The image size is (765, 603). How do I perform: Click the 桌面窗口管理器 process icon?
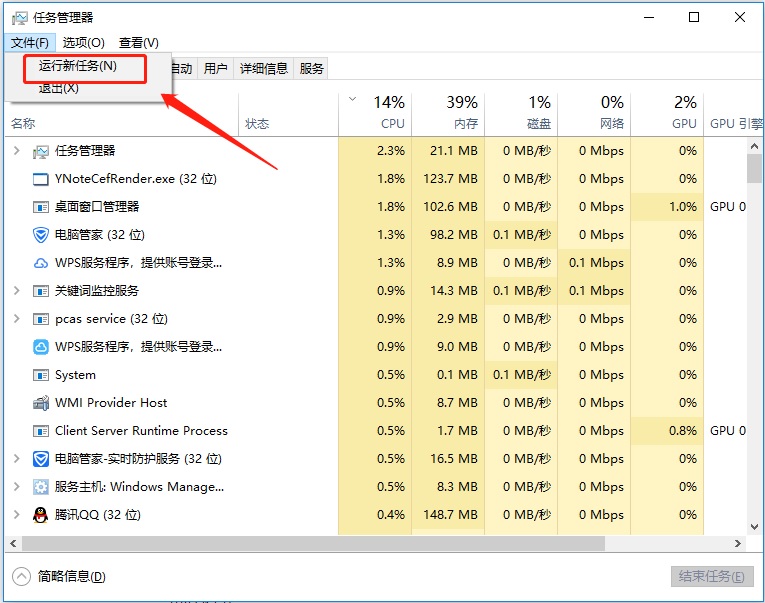tap(41, 207)
